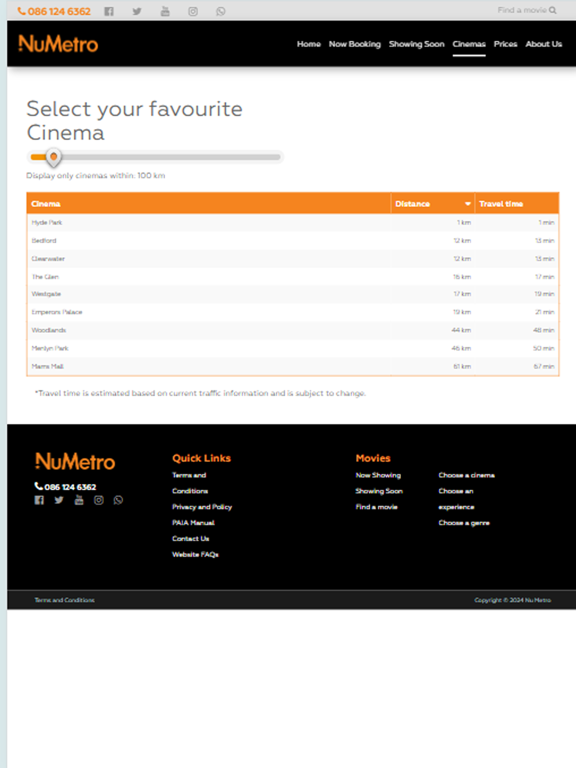Click the distance slider pin handle
The width and height of the screenshot is (576, 768).
53,157
